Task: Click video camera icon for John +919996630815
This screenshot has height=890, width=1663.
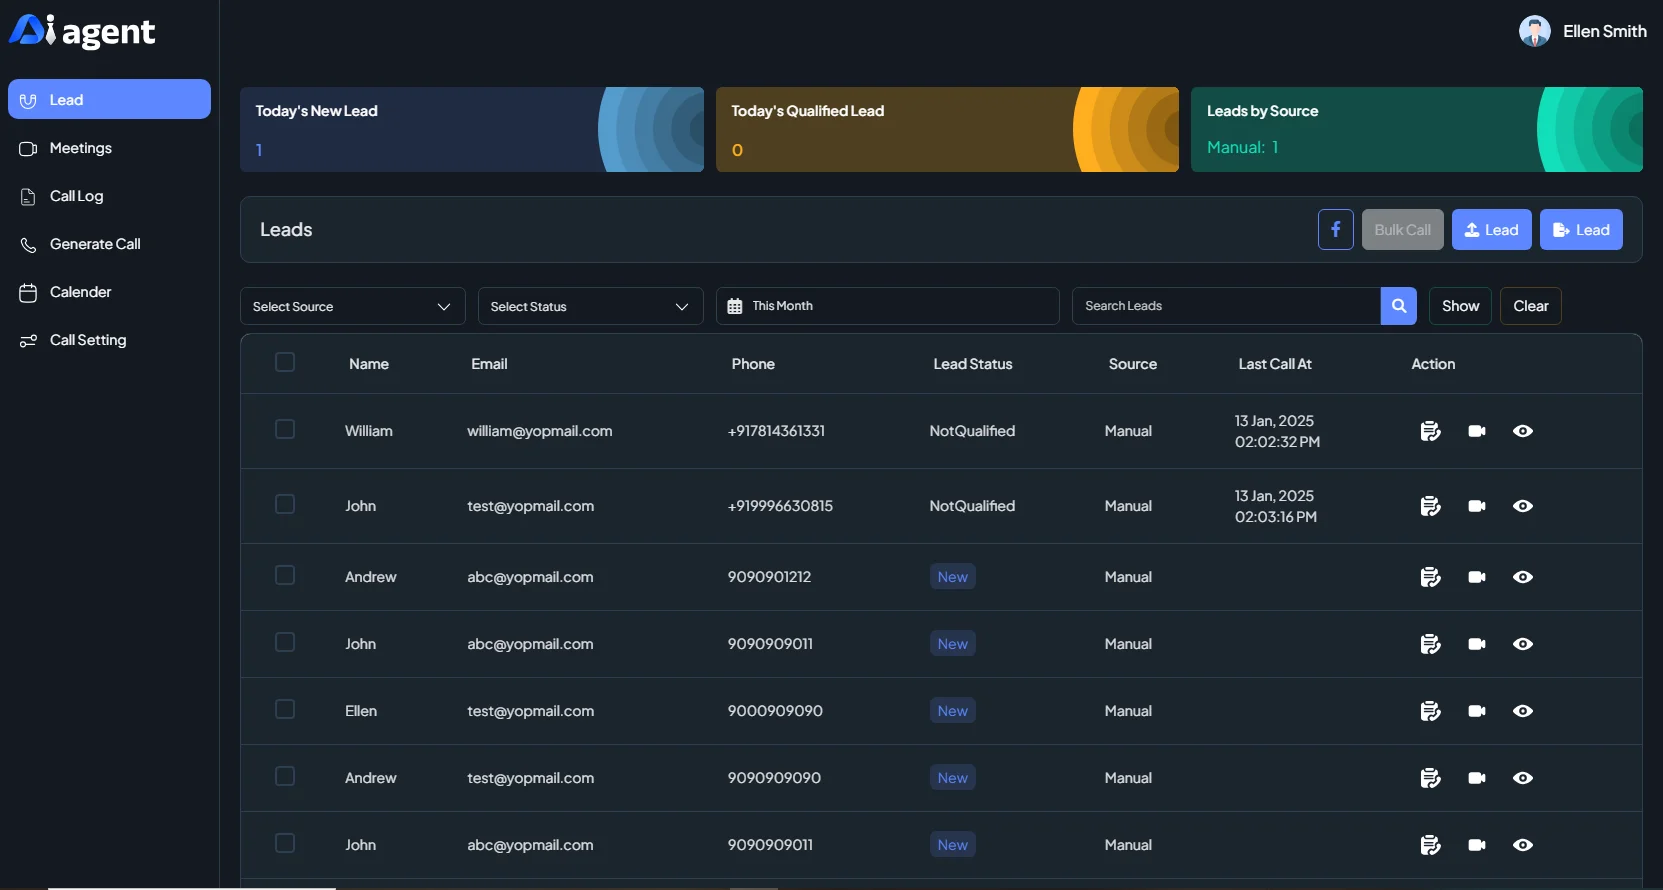Action: [x=1477, y=506]
